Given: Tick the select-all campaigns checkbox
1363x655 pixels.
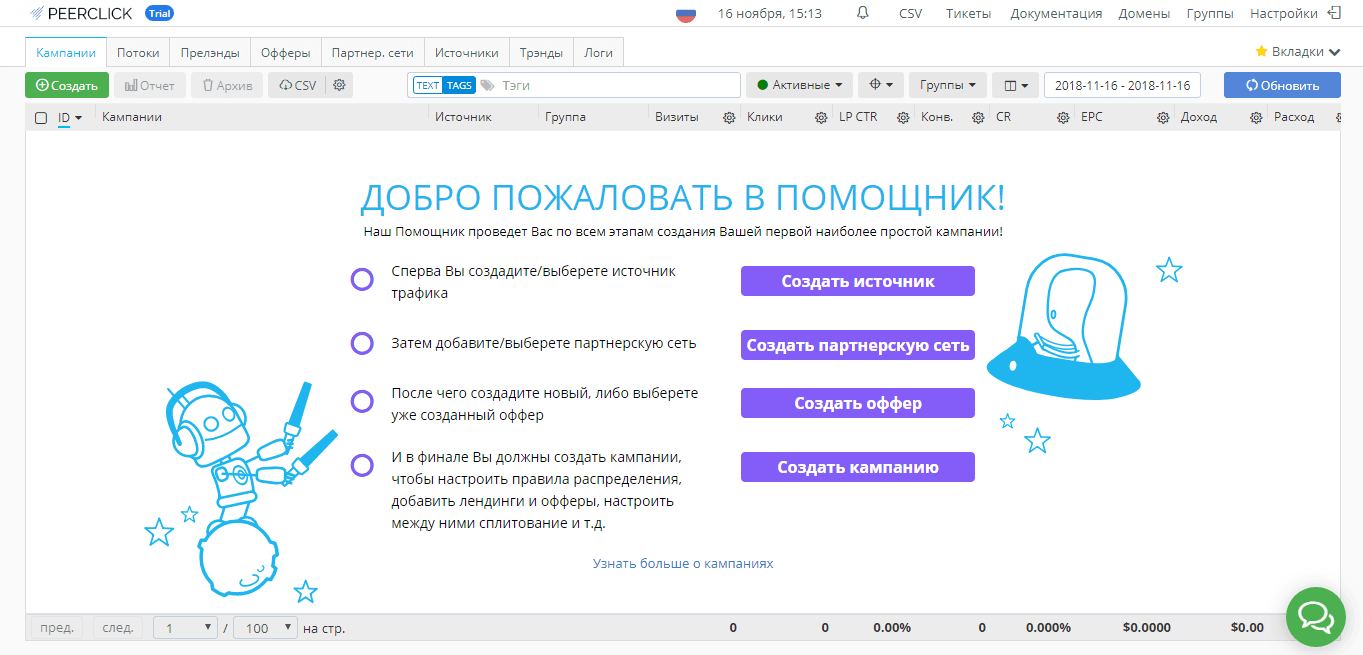Looking at the screenshot, I should [x=41, y=118].
